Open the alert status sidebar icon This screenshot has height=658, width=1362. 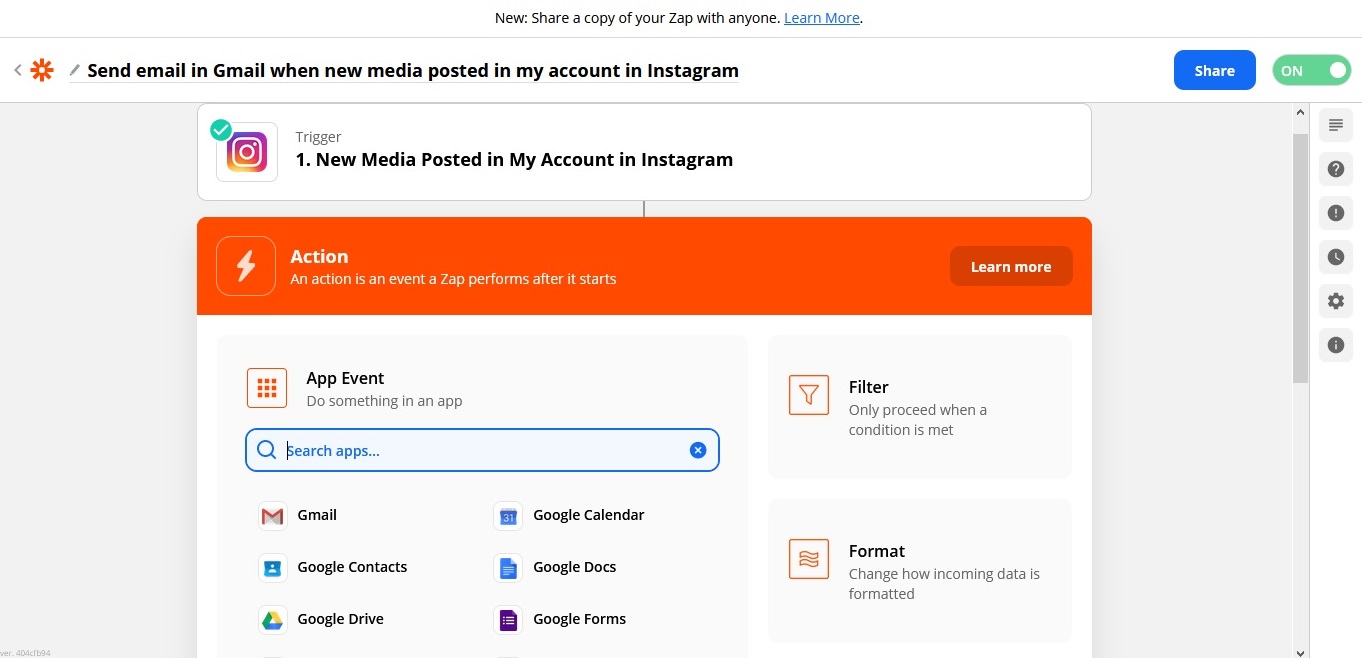click(1335, 213)
